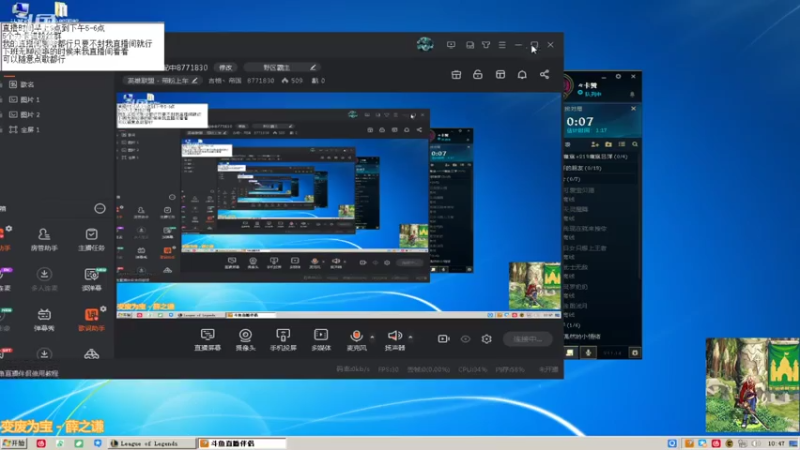Image resolution: width=800 pixels, height=450 pixels.
Task: Click the 连接中 start stream button
Action: coord(528,339)
